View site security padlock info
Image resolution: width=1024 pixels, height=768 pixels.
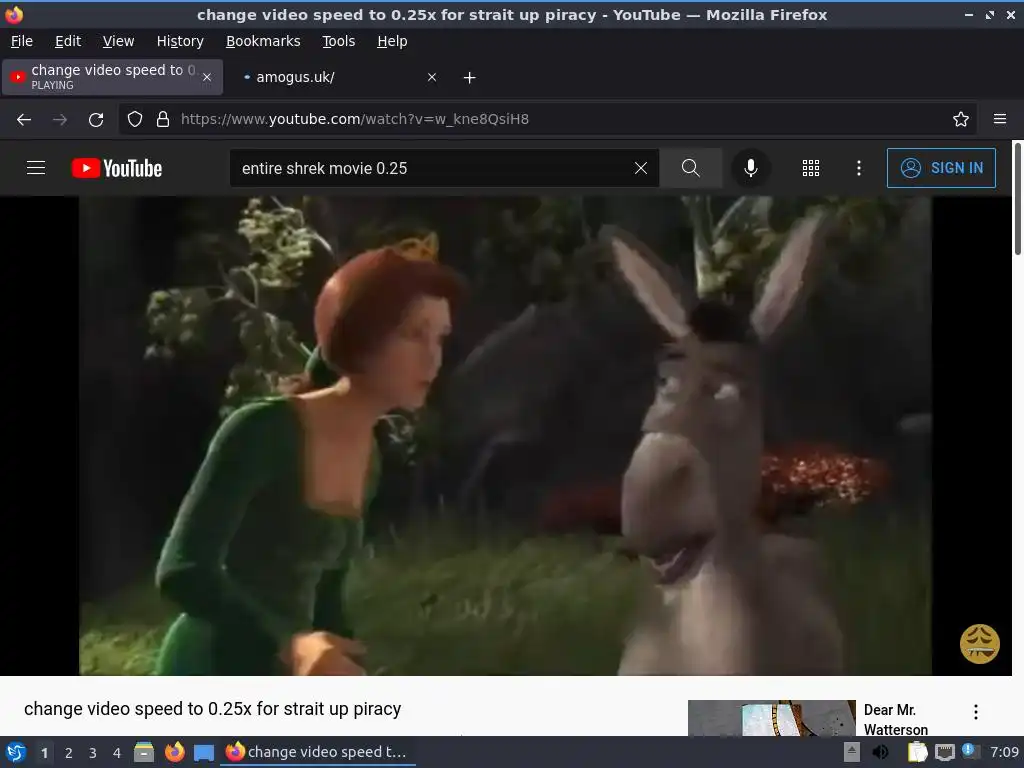click(x=163, y=119)
